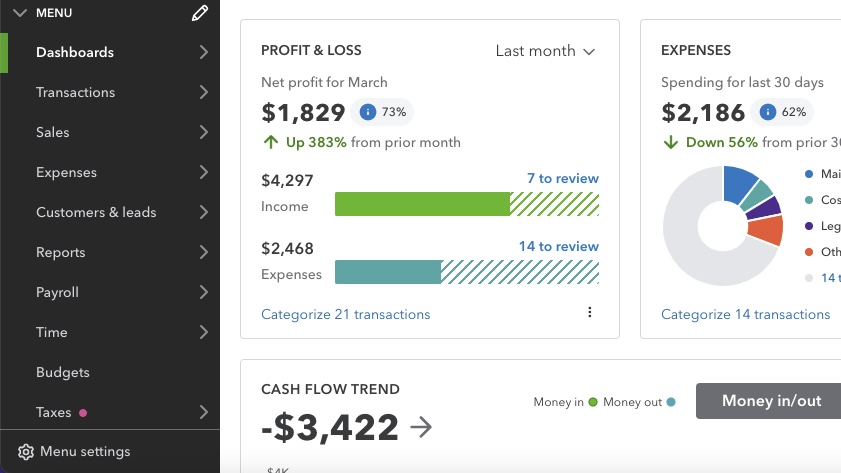Select Reports in the sidebar menu
The width and height of the screenshot is (841, 473).
[61, 252]
